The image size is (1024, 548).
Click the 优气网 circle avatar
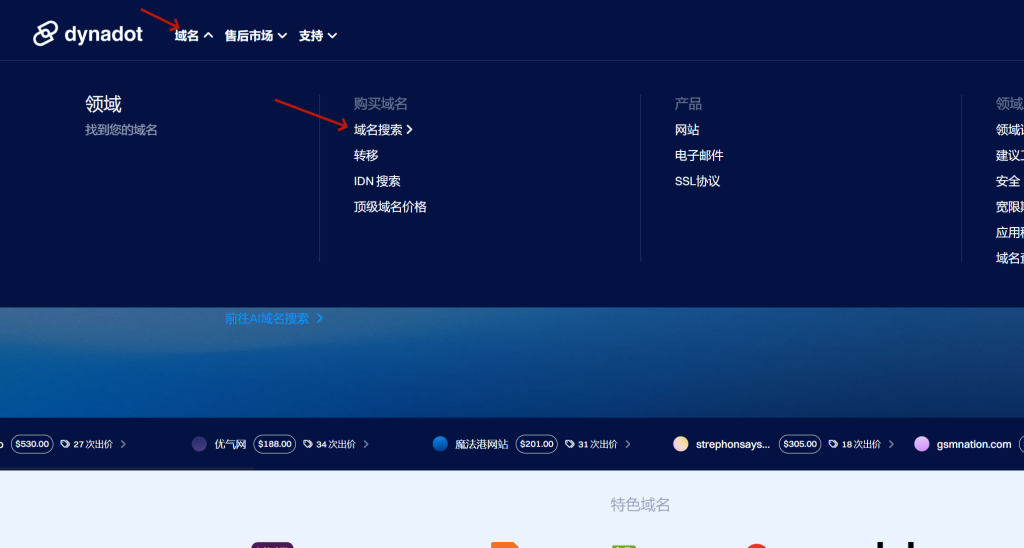[199, 444]
